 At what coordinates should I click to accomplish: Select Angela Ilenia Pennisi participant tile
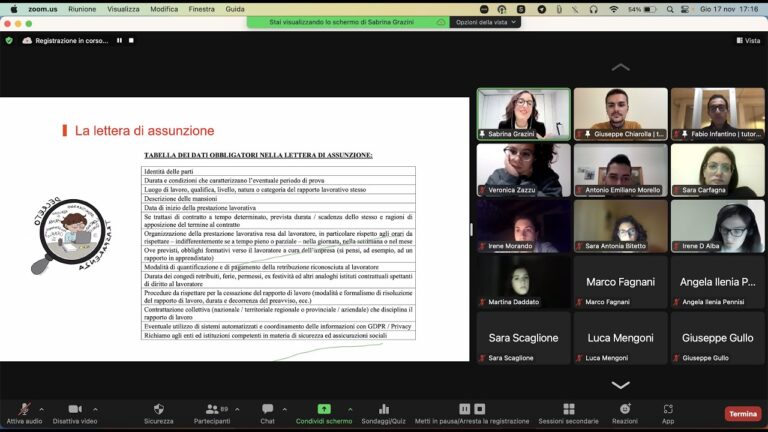718,282
